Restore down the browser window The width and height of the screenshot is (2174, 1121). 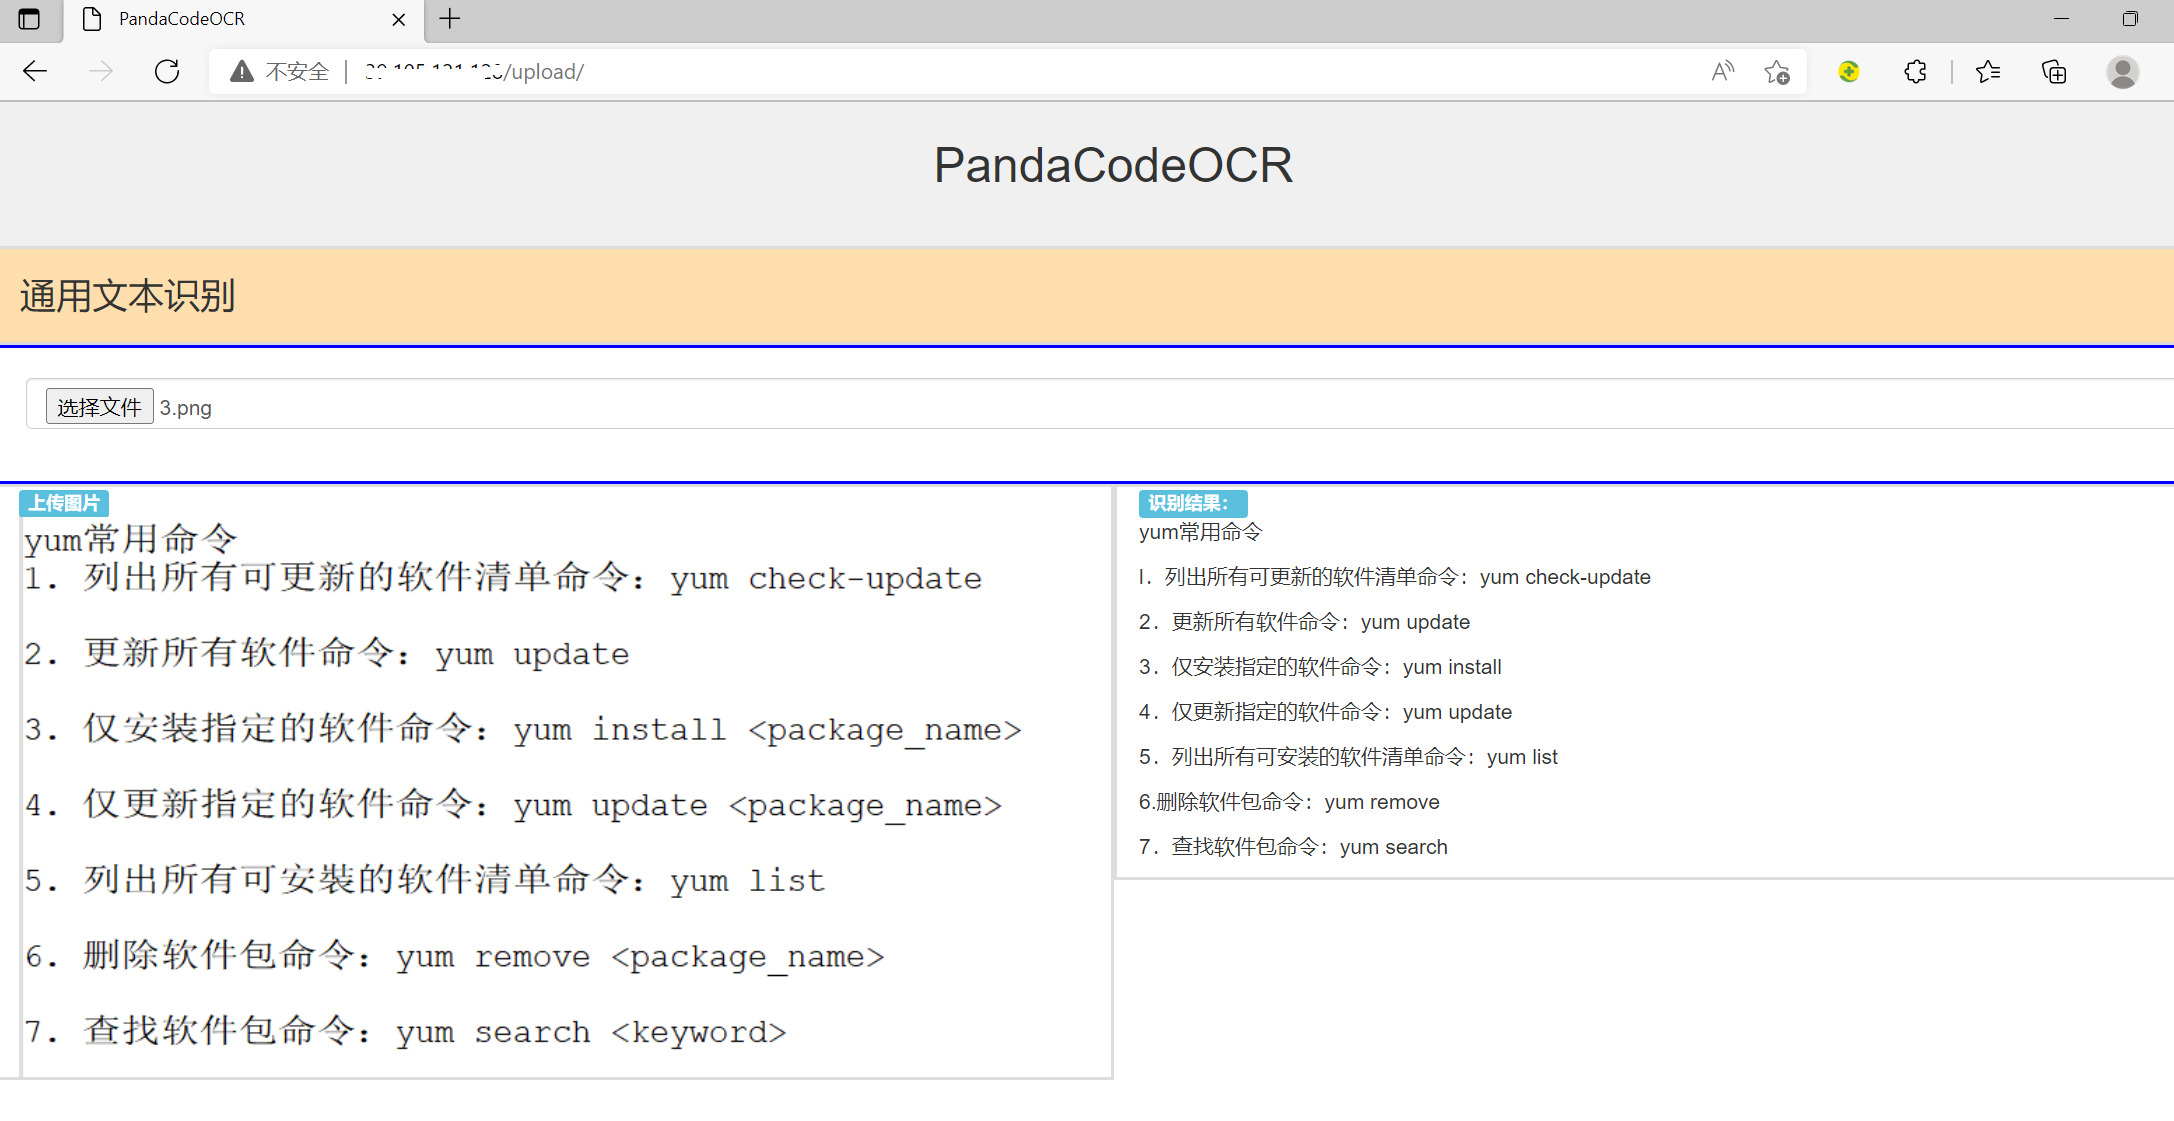tap(2130, 19)
